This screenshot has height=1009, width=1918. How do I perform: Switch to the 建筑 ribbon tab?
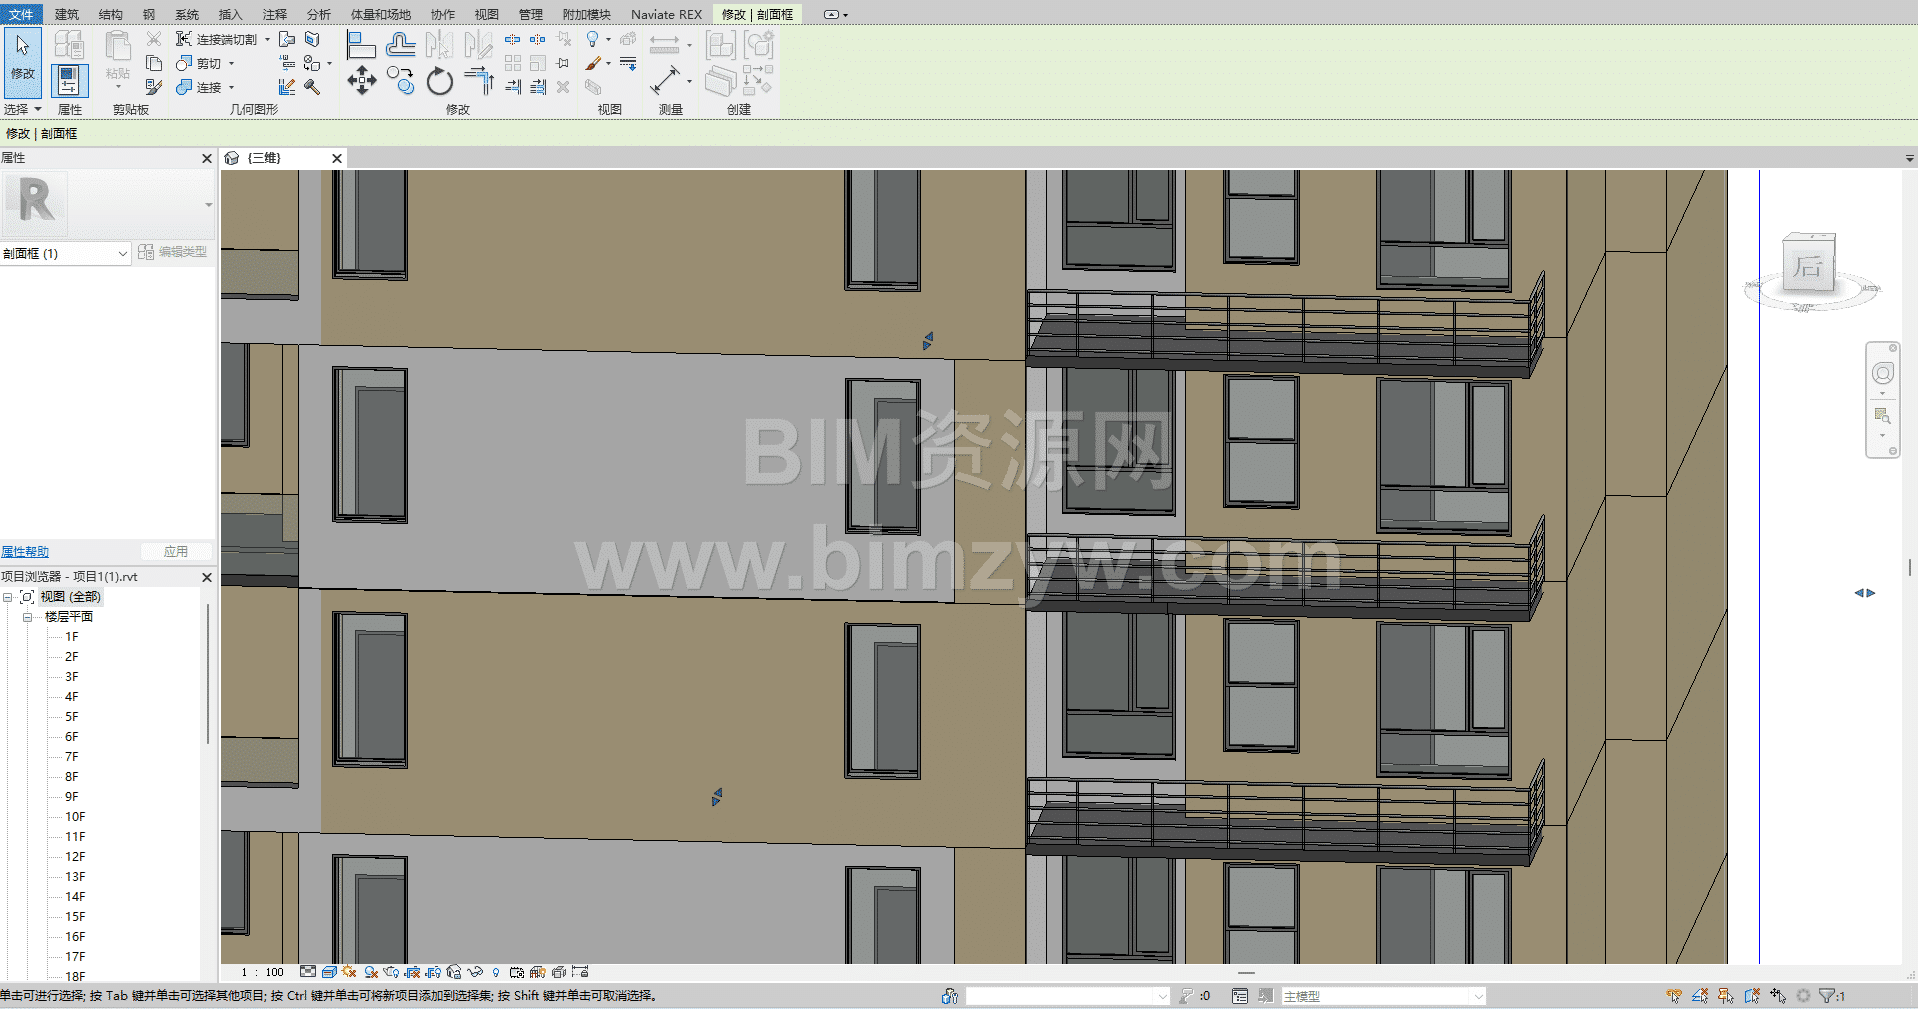tap(66, 14)
